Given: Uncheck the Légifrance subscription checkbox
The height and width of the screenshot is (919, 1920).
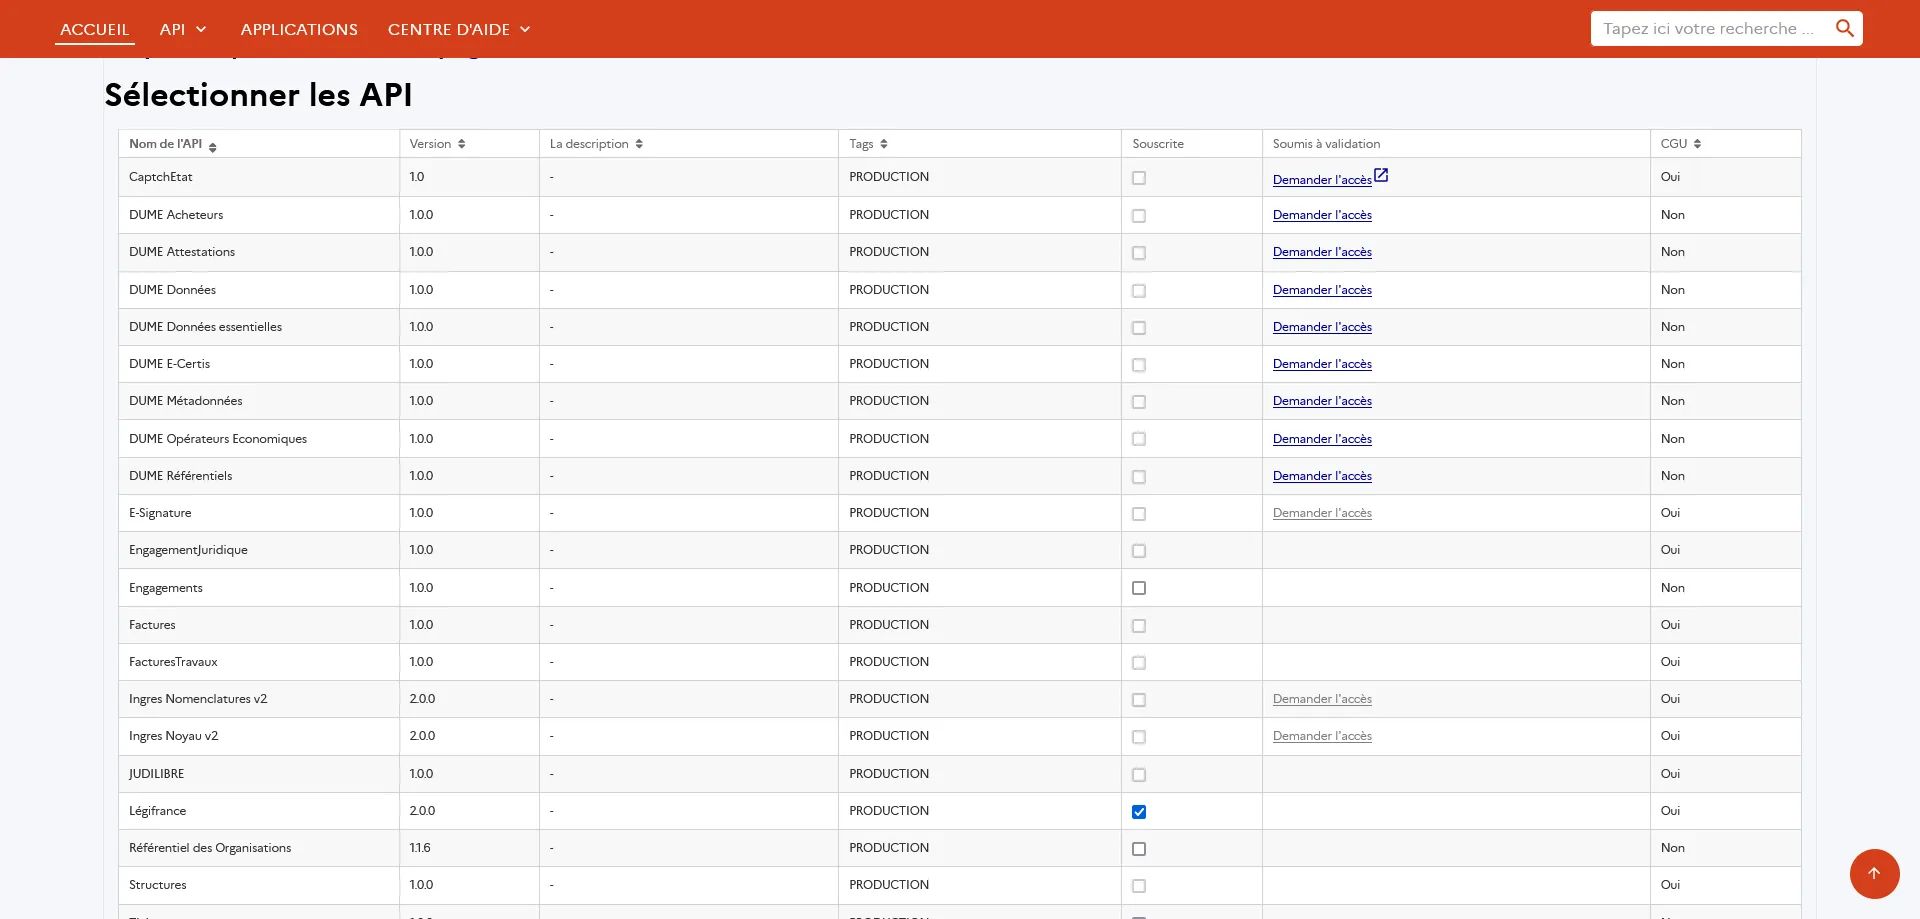Looking at the screenshot, I should (x=1139, y=812).
